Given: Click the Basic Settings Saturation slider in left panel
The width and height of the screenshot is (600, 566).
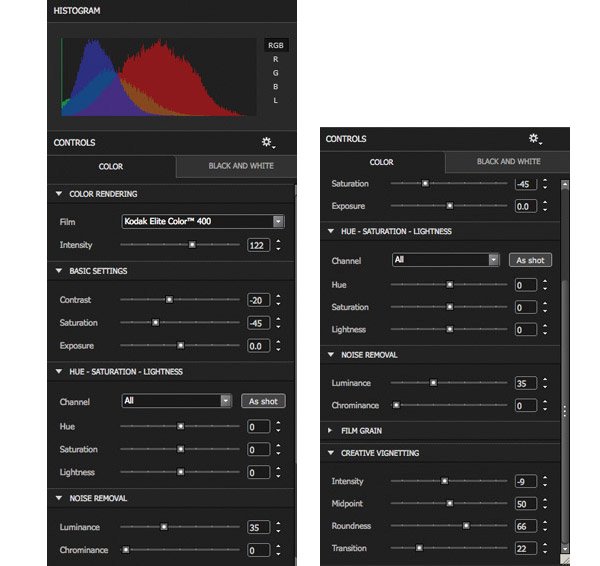Looking at the screenshot, I should click(x=155, y=323).
